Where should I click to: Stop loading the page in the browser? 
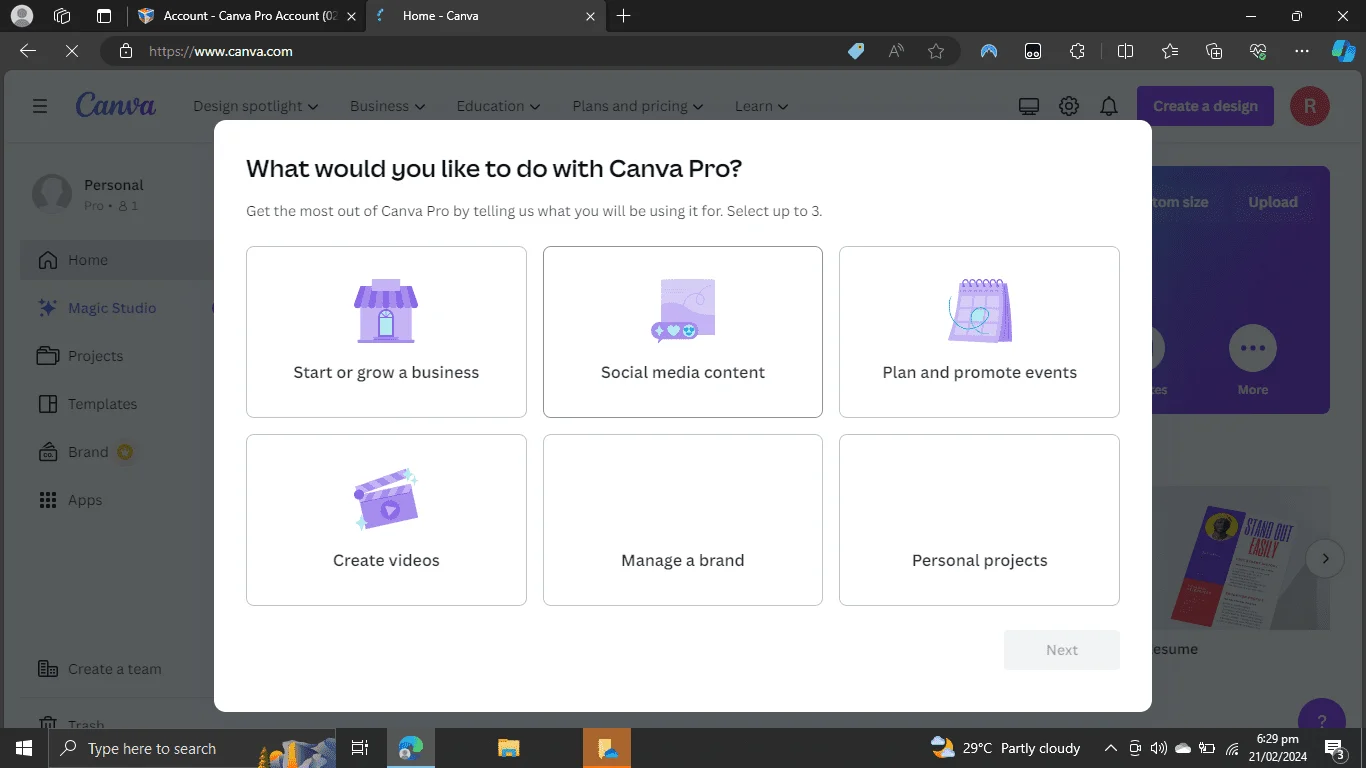(x=72, y=51)
